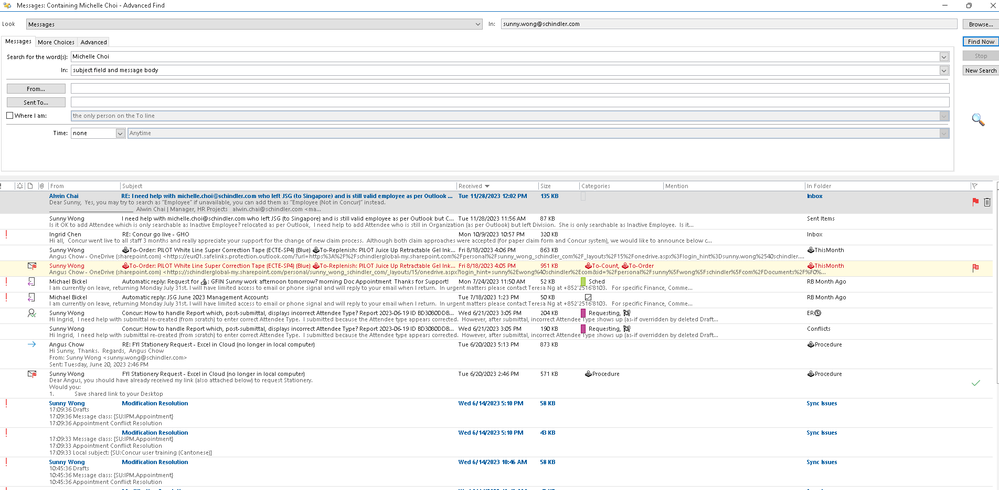Click the From... button
Viewport: 999px width, 490px height.
[x=36, y=89]
